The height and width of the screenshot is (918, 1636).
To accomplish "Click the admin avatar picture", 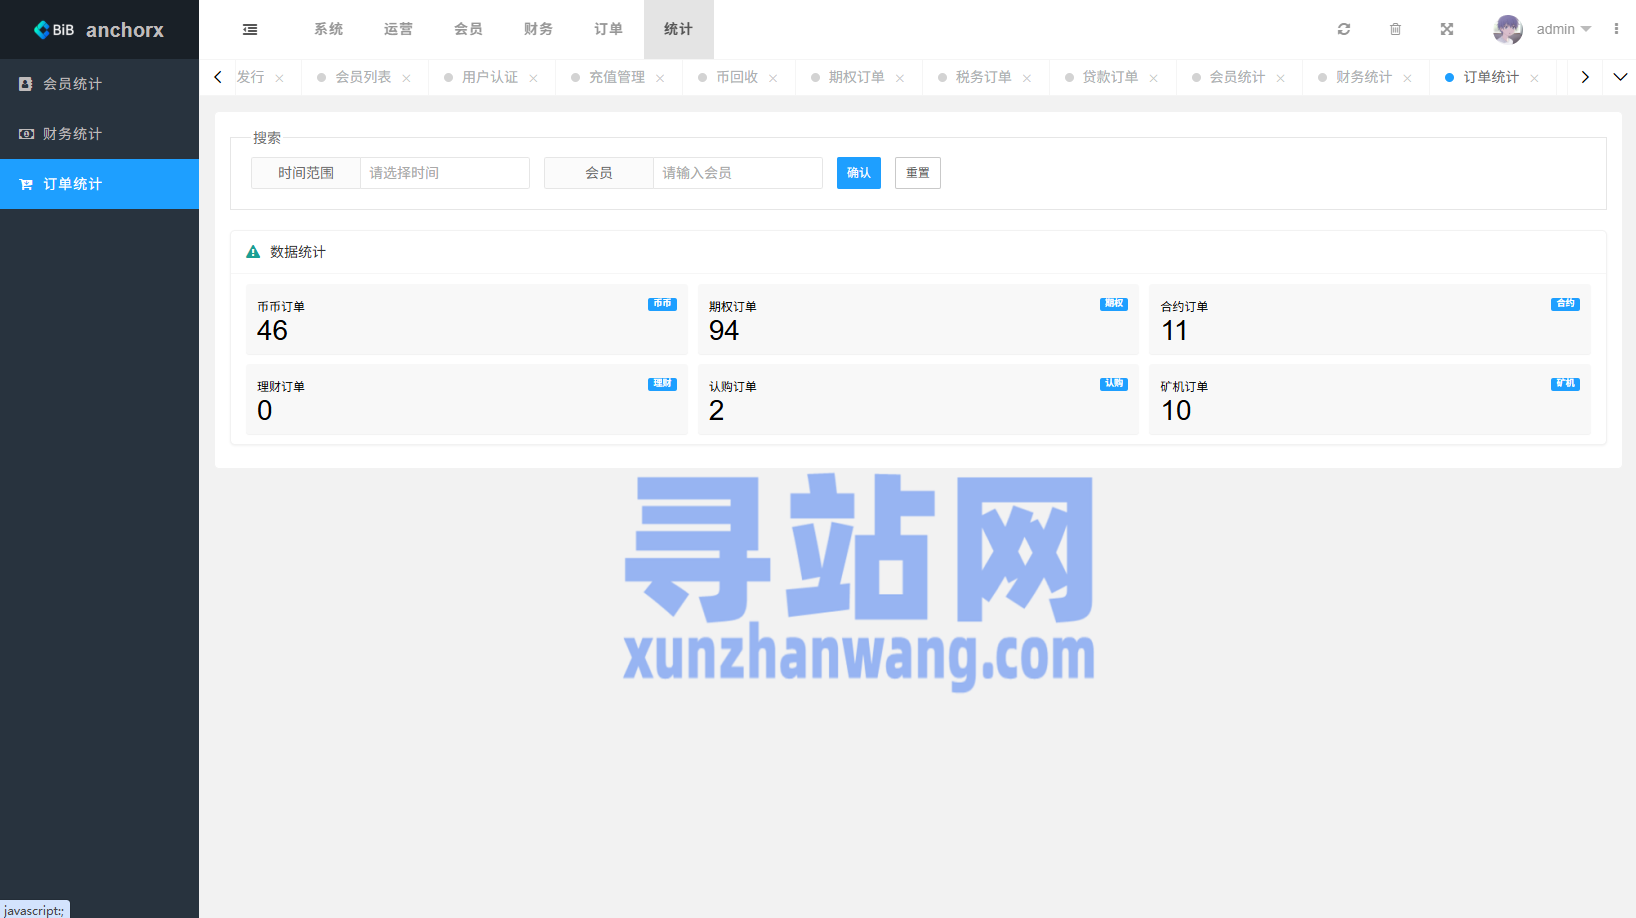I will point(1507,30).
